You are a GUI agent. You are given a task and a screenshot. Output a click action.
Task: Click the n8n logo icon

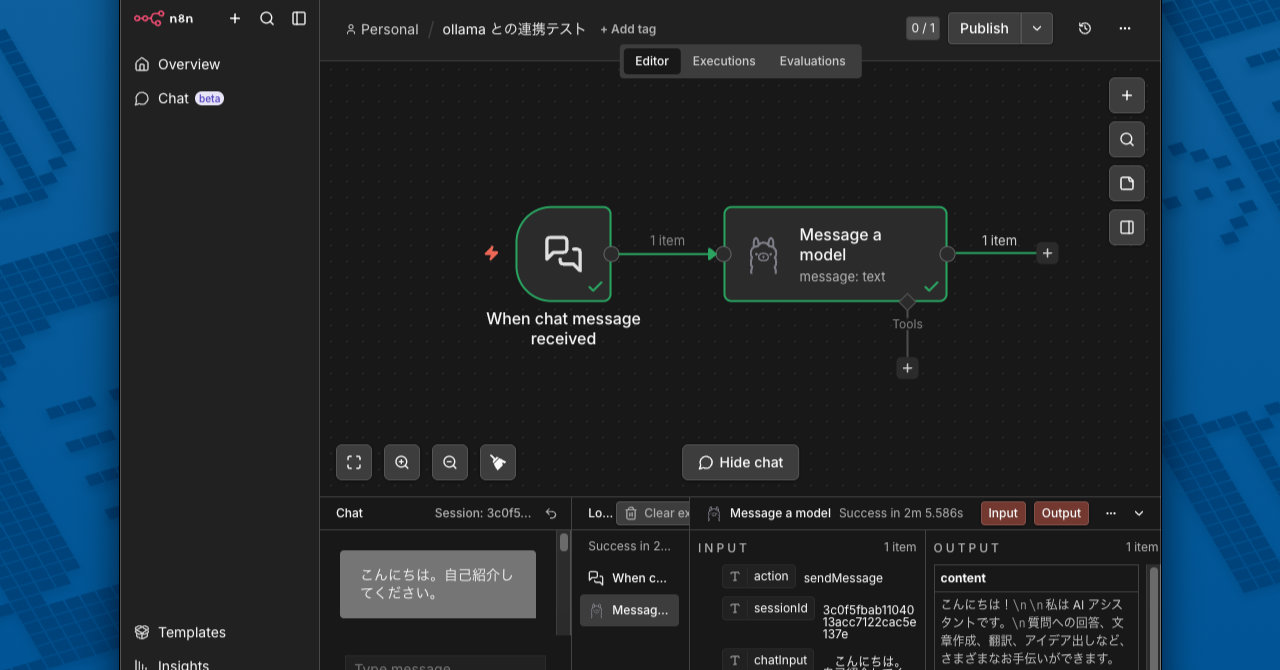click(x=150, y=18)
